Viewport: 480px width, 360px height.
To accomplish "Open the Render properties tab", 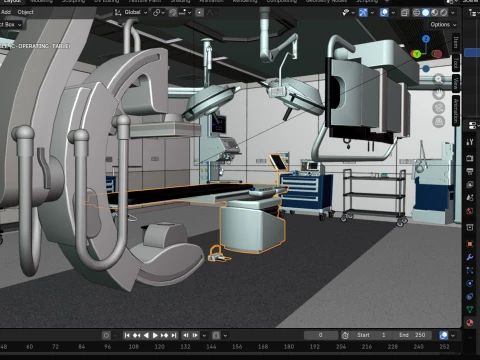I will click(x=470, y=158).
